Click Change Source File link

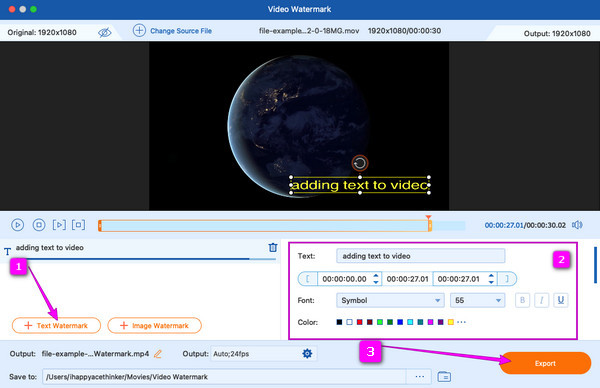pos(181,31)
